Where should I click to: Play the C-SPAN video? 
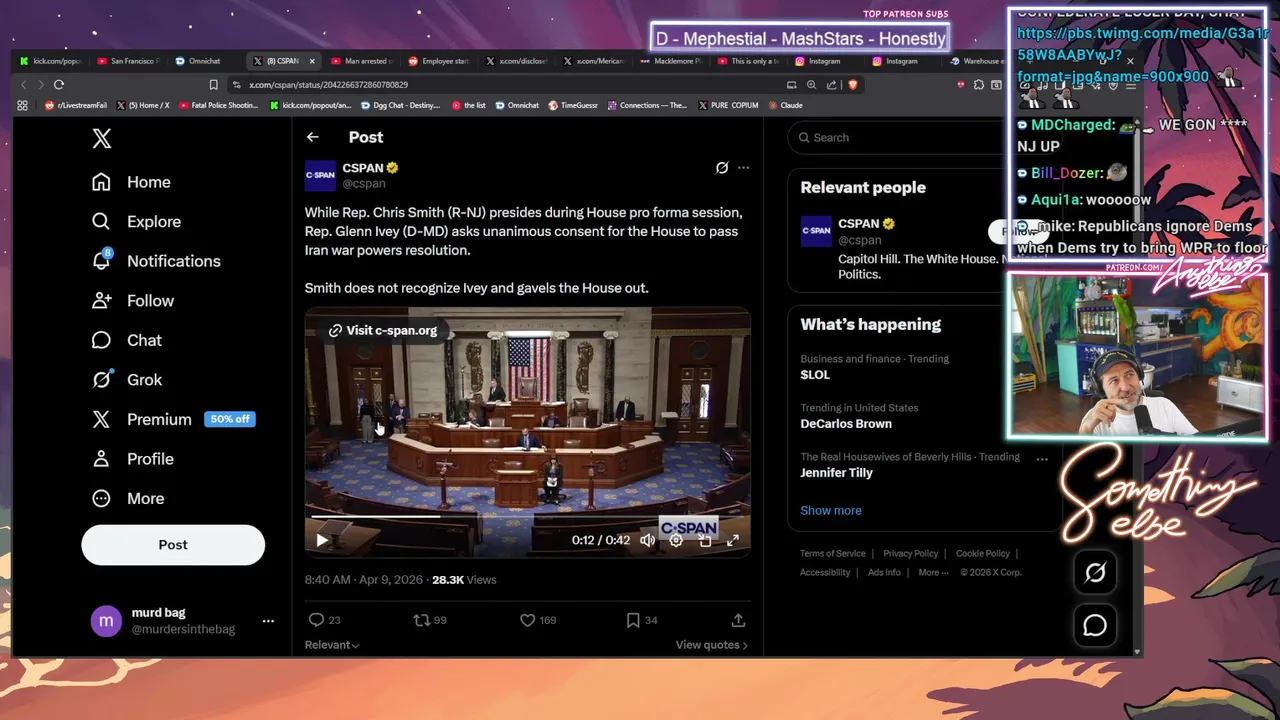tap(322, 540)
